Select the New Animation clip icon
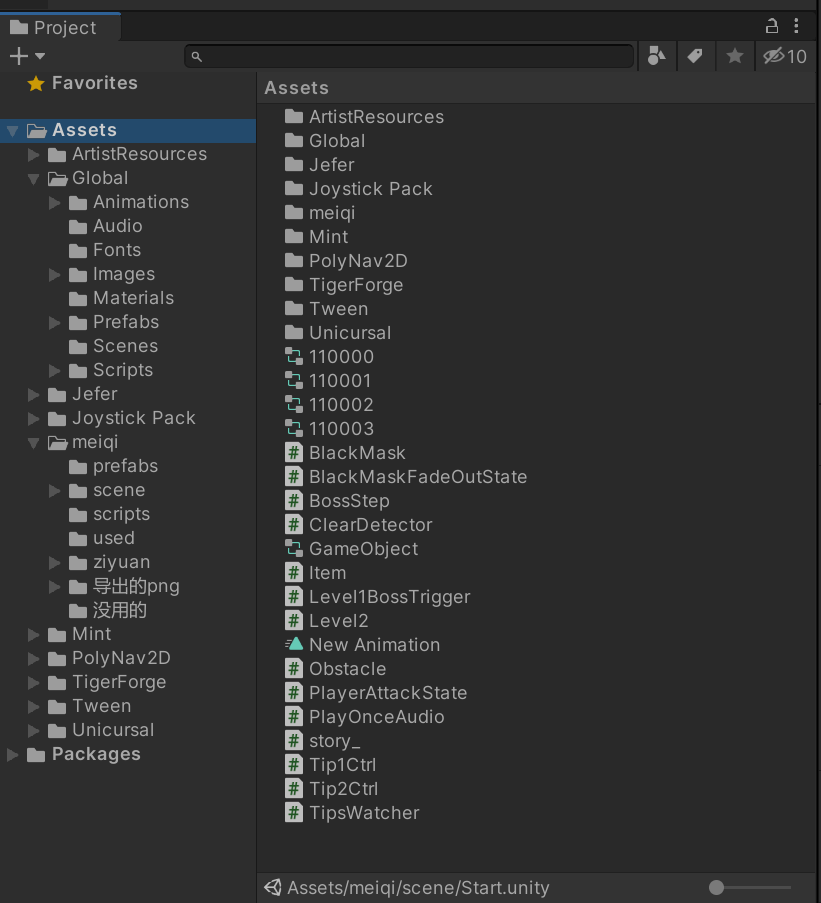This screenshot has height=903, width=821. 294,644
